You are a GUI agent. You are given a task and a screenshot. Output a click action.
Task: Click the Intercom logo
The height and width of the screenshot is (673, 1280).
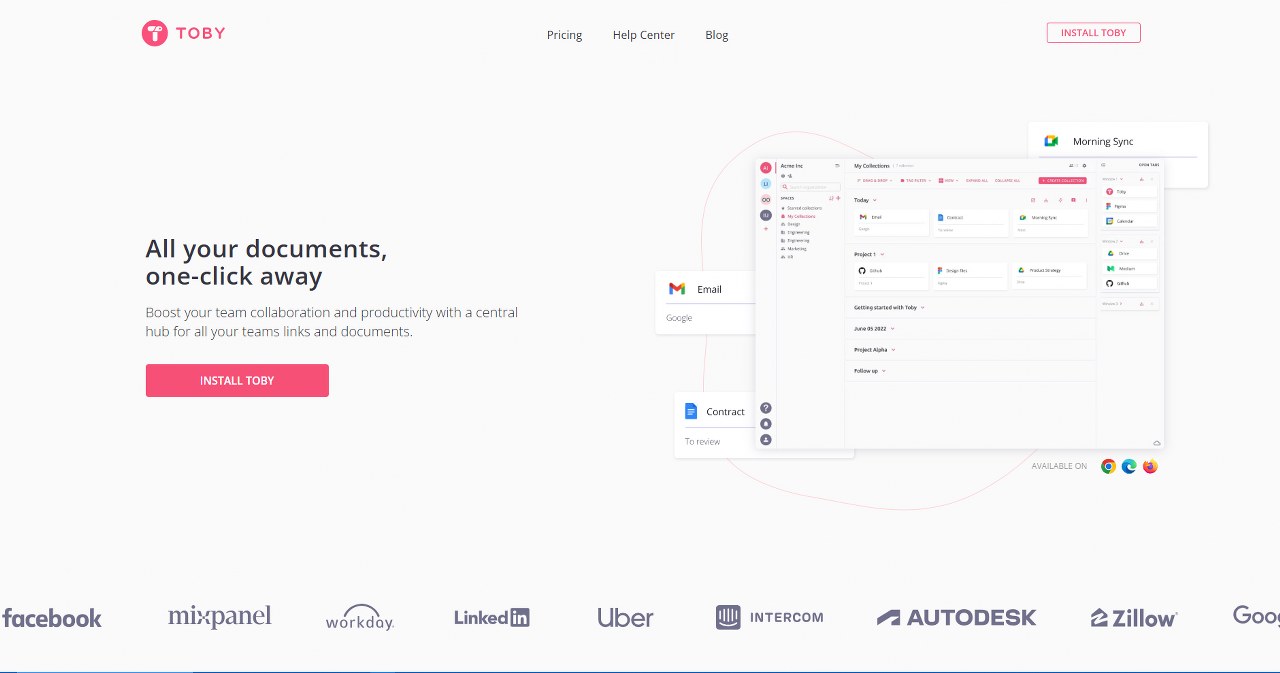pos(770,617)
